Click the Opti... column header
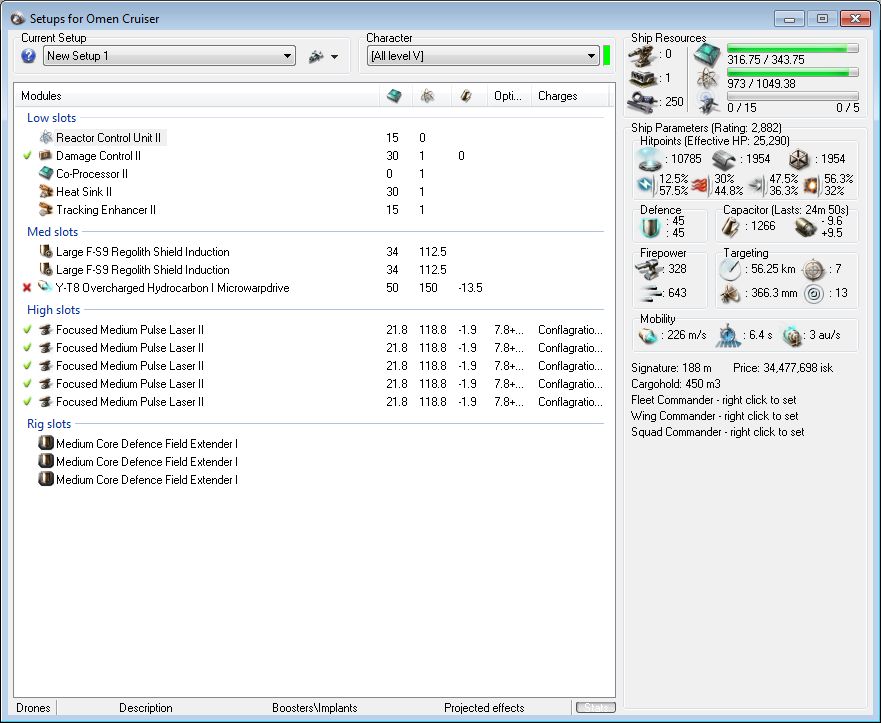 click(508, 96)
